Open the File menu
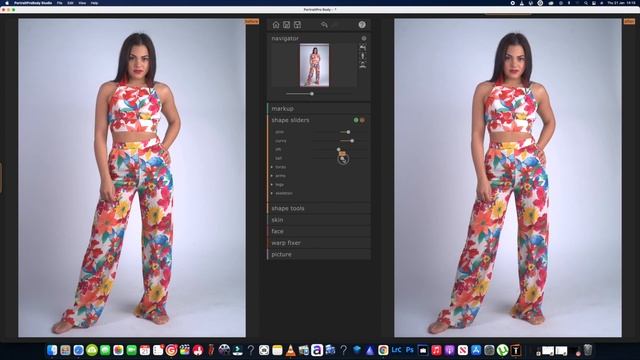Screen dimensions: 640x360 [60, 3]
